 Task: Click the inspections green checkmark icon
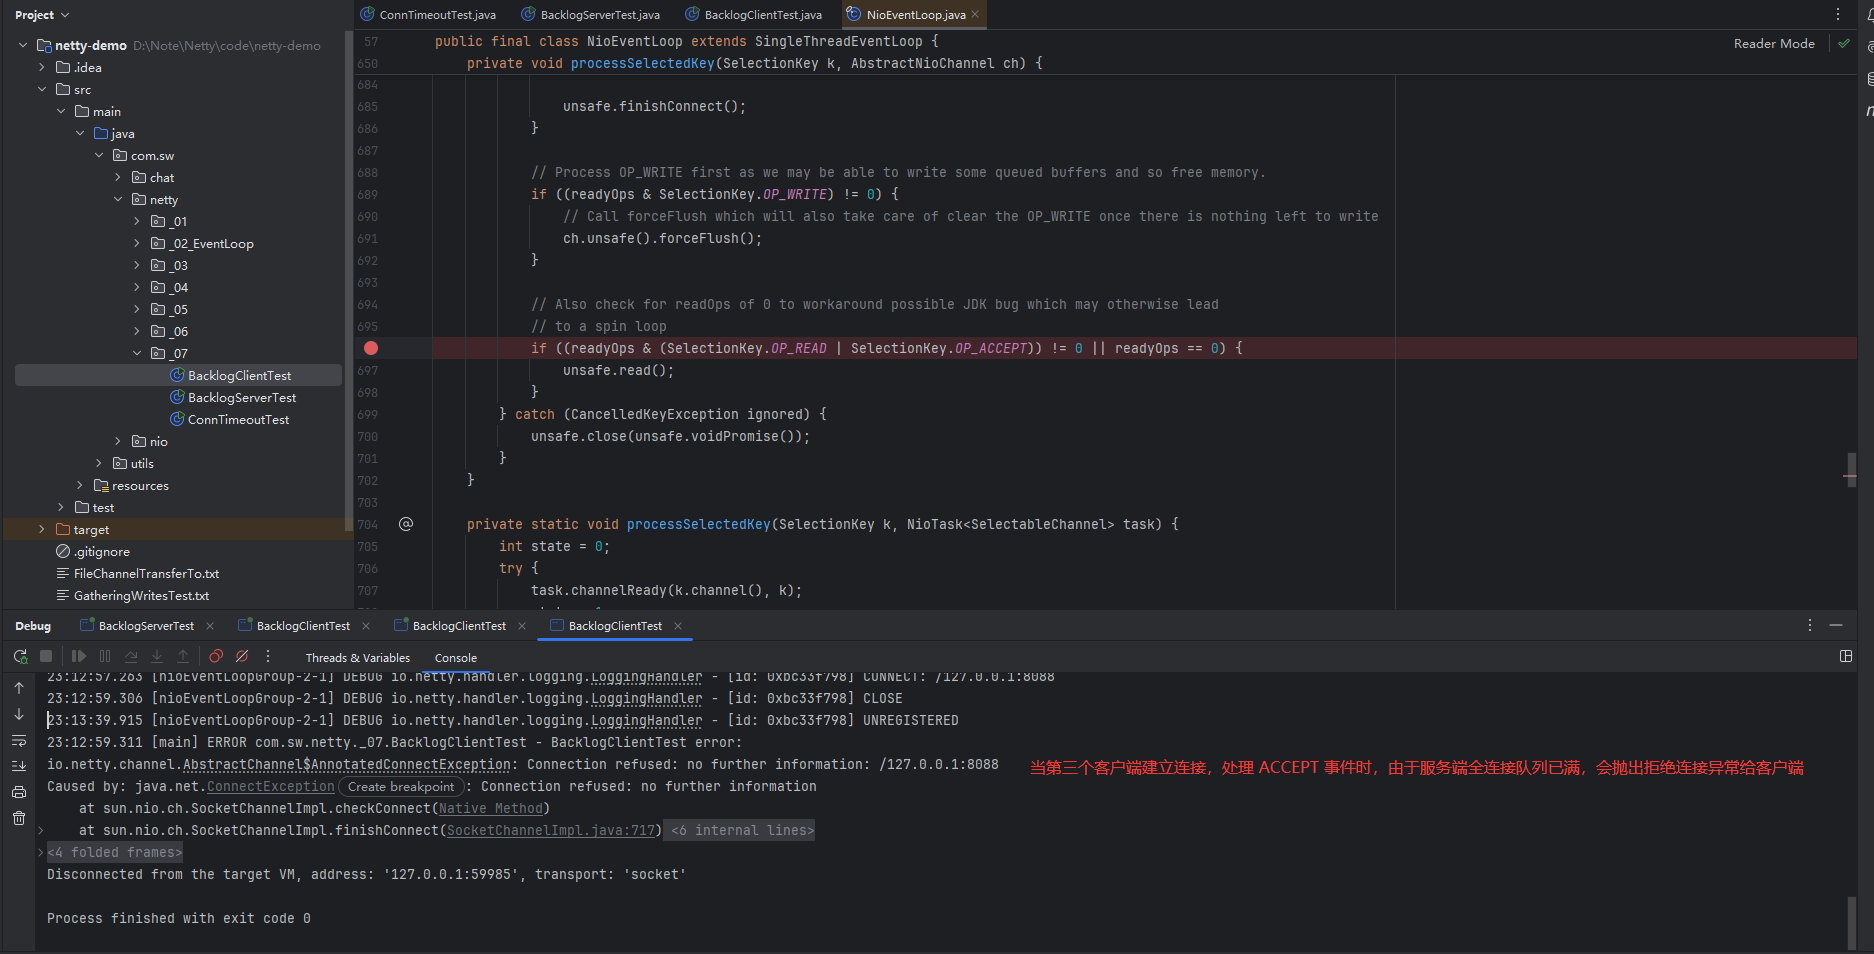point(1844,43)
